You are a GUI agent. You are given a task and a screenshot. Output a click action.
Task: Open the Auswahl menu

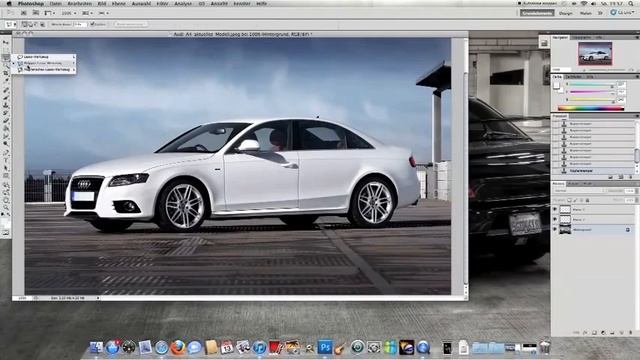point(141,3)
